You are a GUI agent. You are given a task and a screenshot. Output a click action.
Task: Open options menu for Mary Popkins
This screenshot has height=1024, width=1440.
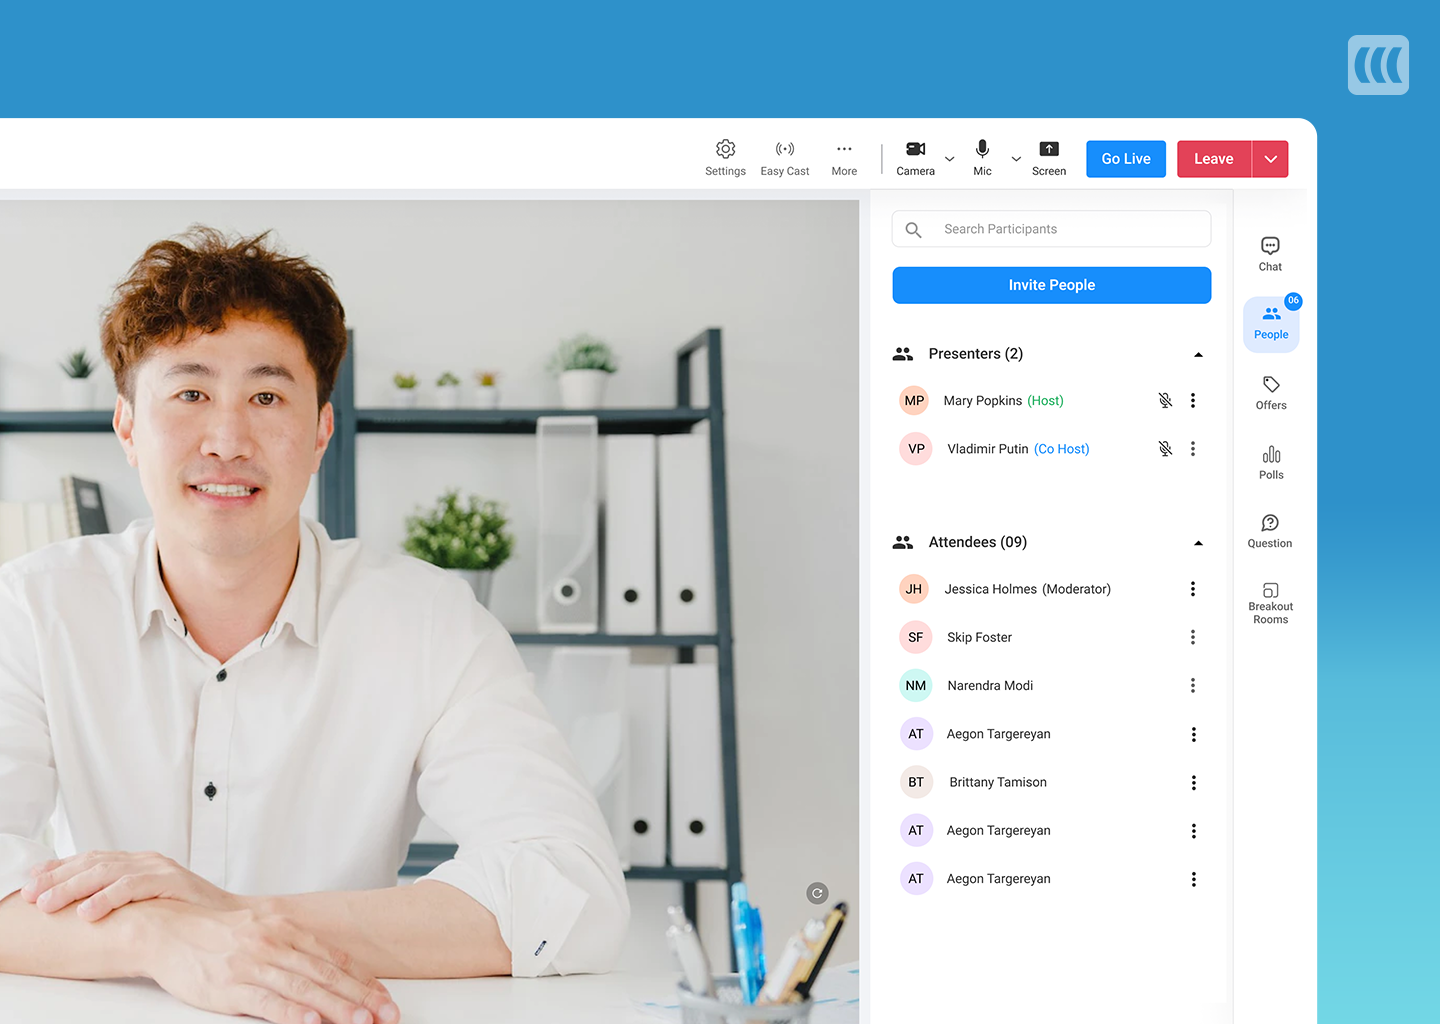[x=1193, y=400]
